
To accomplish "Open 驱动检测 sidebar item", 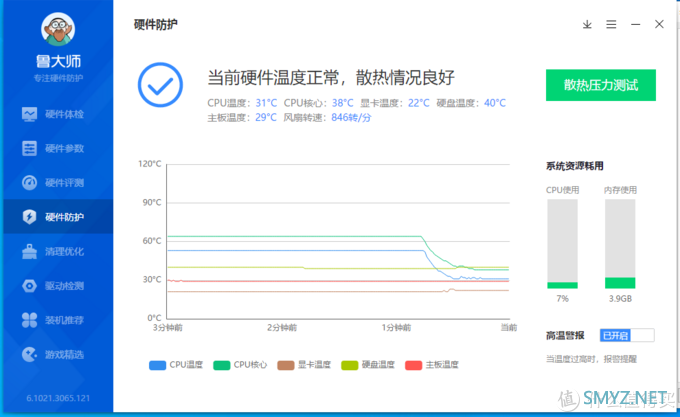I will tap(58, 286).
